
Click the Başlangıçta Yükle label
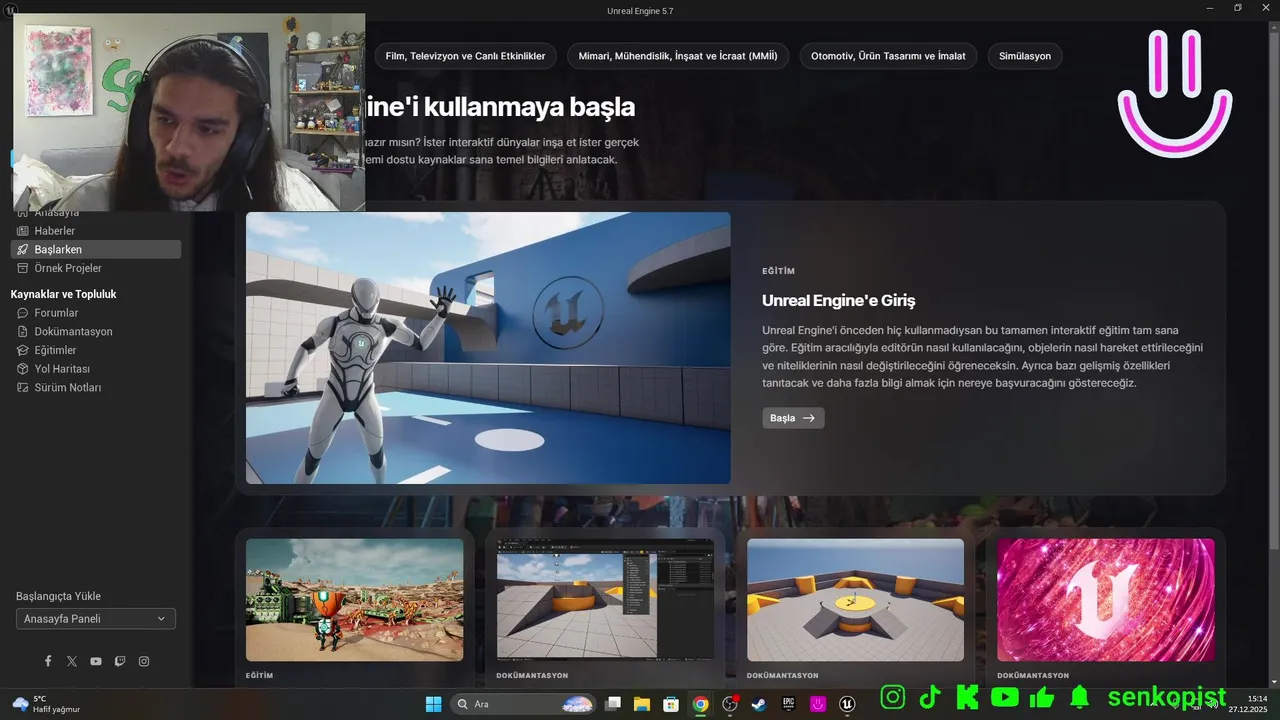click(x=58, y=596)
